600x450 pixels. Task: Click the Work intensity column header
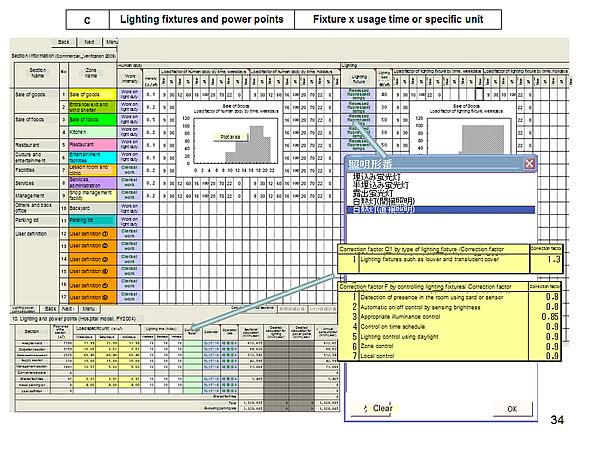pyautogui.click(x=129, y=79)
